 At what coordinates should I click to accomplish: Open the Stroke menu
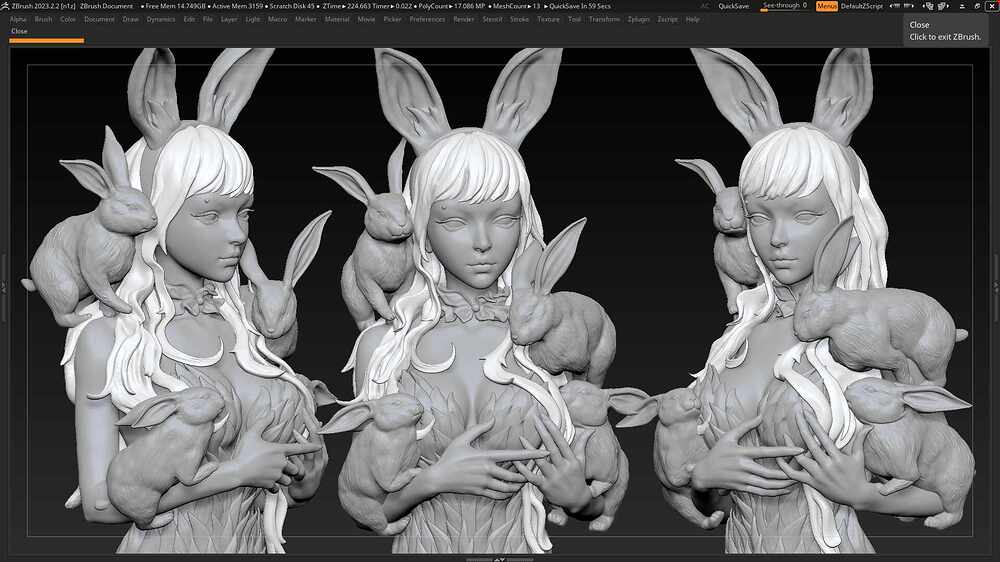click(520, 19)
